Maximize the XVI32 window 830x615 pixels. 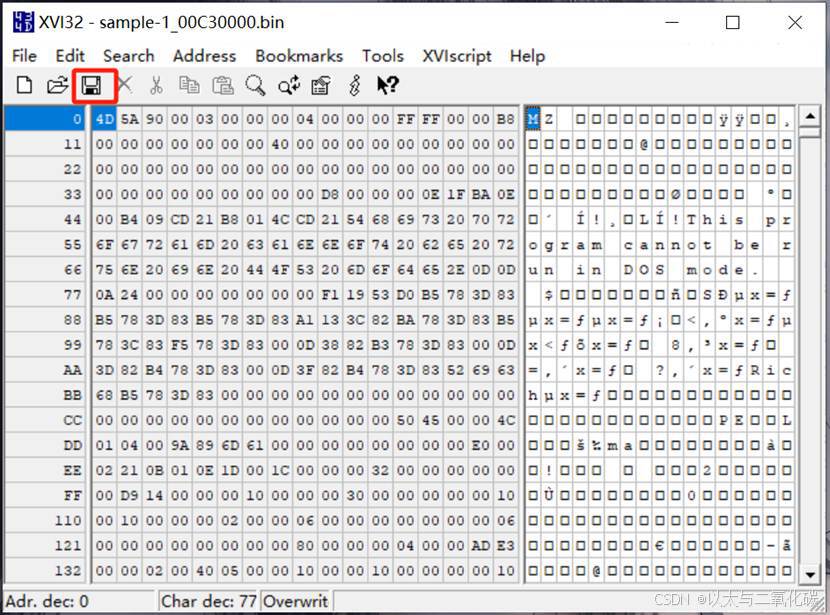(733, 22)
